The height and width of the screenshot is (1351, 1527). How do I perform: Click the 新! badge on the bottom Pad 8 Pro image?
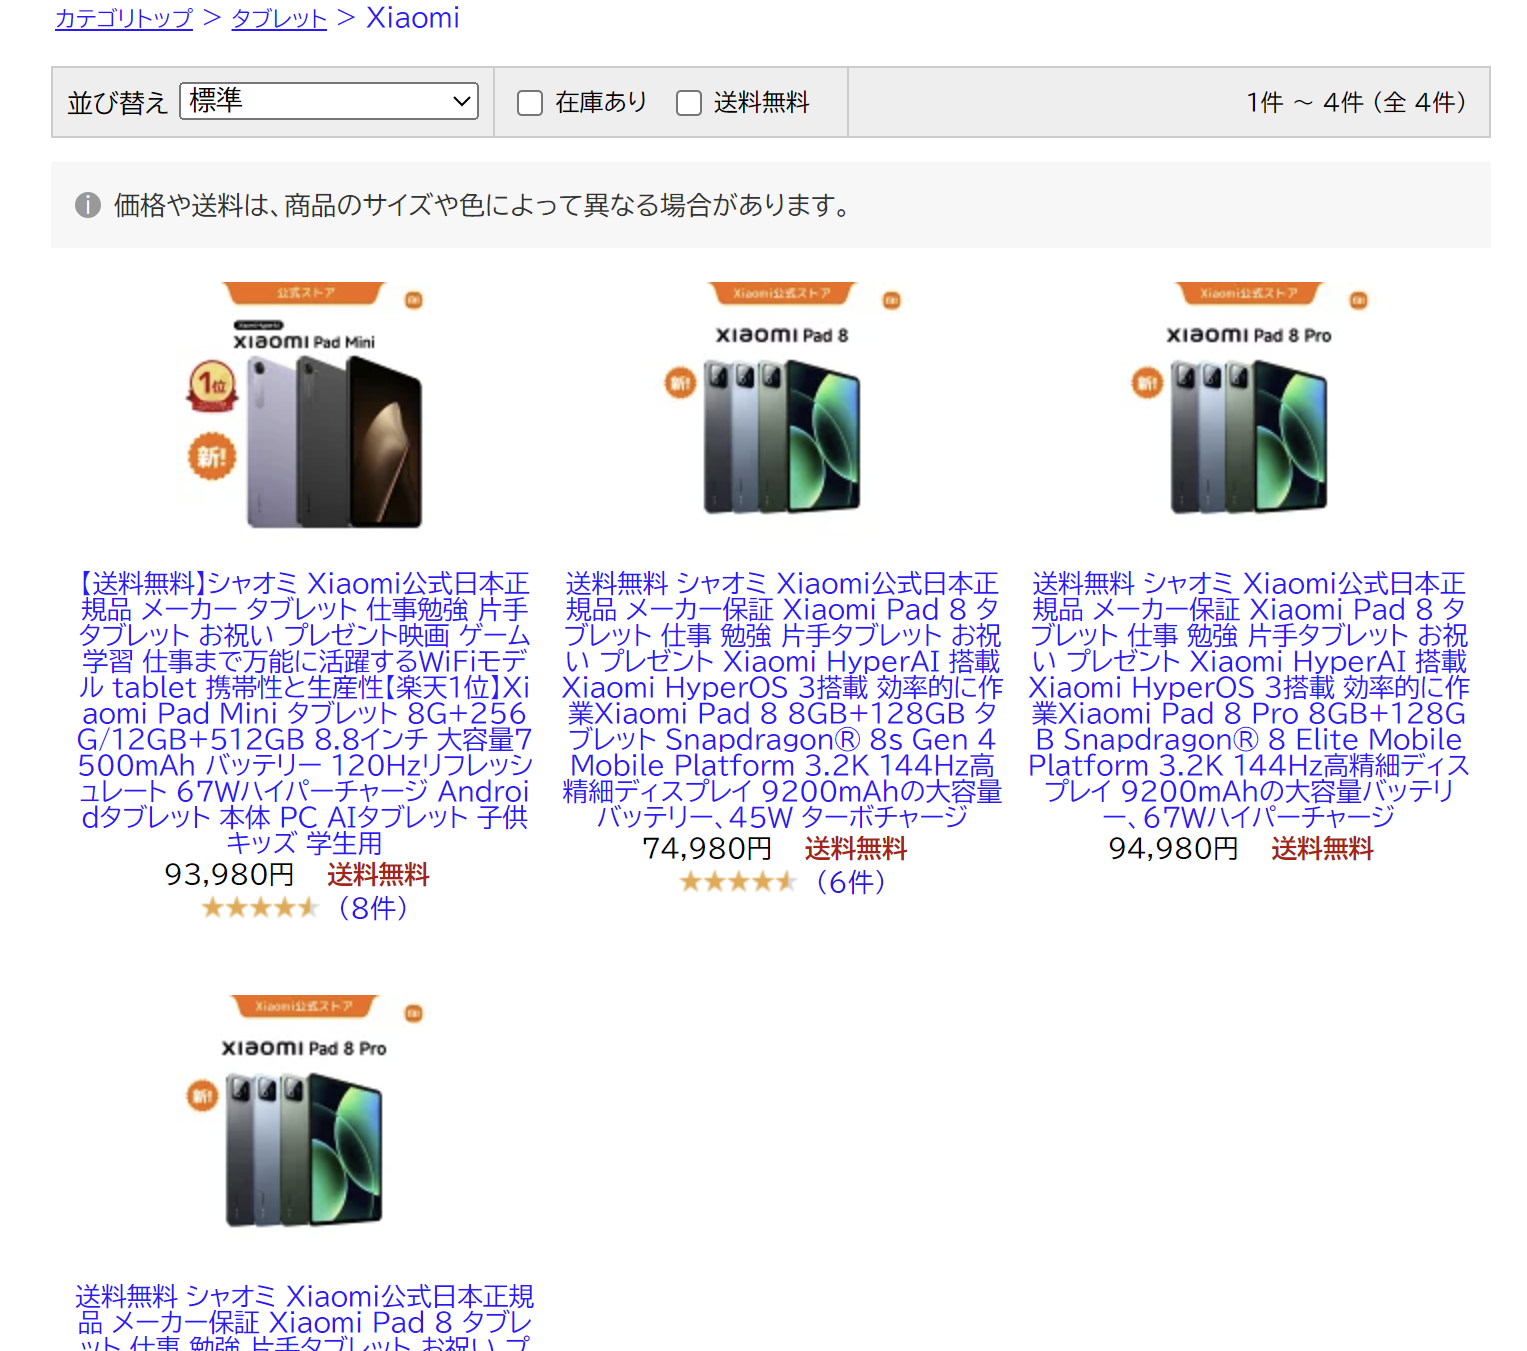pos(202,1095)
